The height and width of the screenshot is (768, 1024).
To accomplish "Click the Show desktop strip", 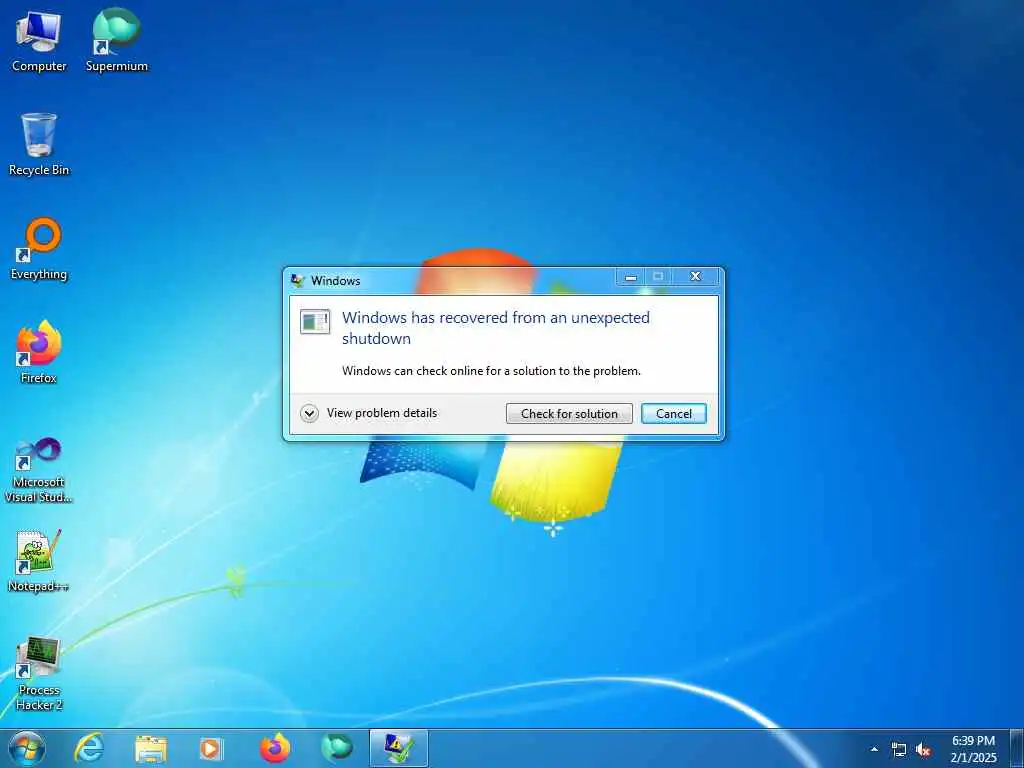I will [x=1016, y=749].
